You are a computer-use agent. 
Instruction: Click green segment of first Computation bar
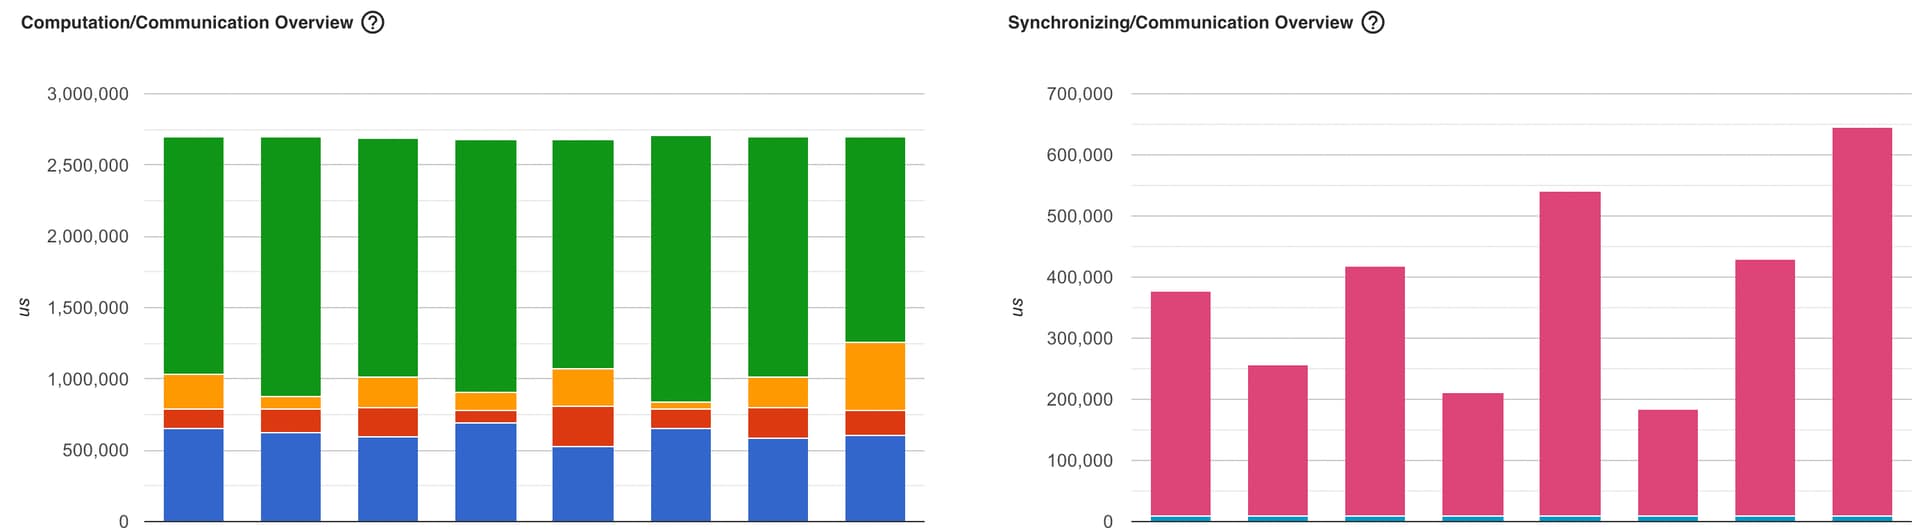193,255
